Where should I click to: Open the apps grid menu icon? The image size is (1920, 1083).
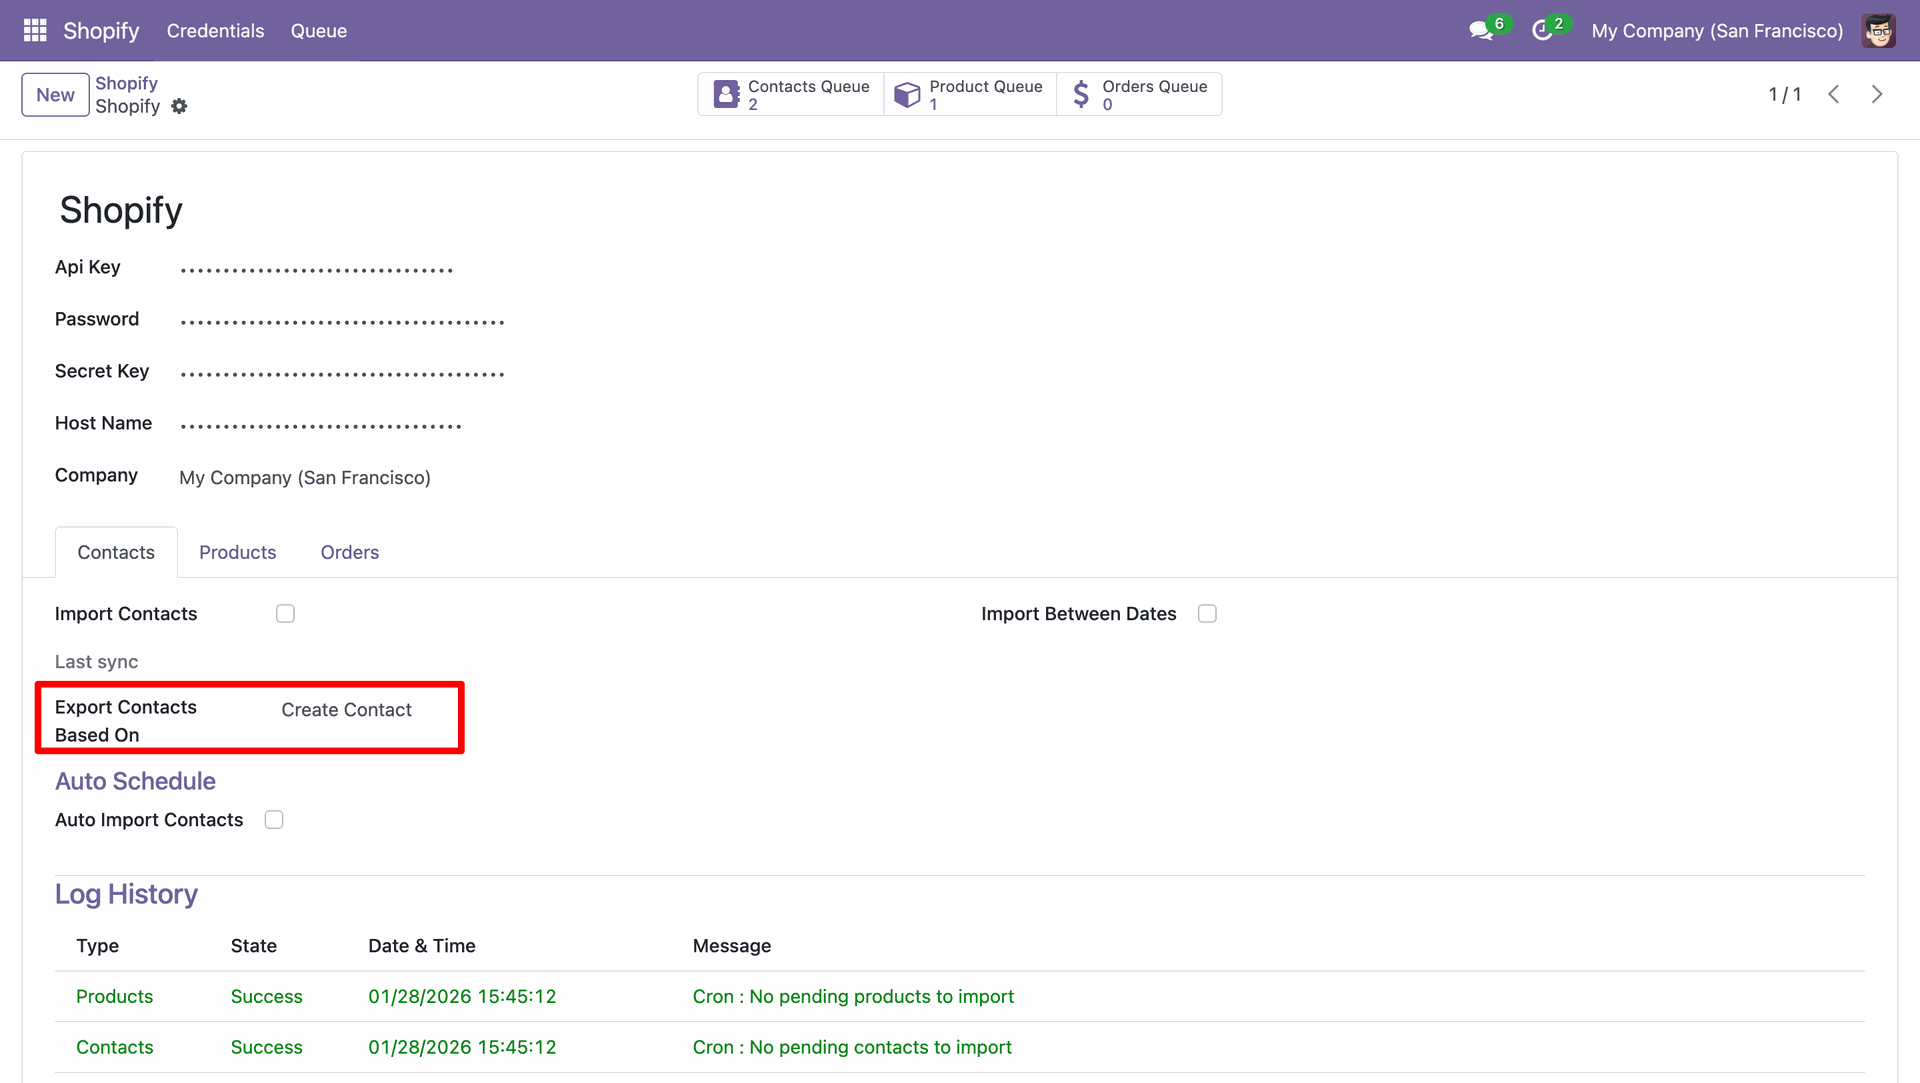point(35,30)
